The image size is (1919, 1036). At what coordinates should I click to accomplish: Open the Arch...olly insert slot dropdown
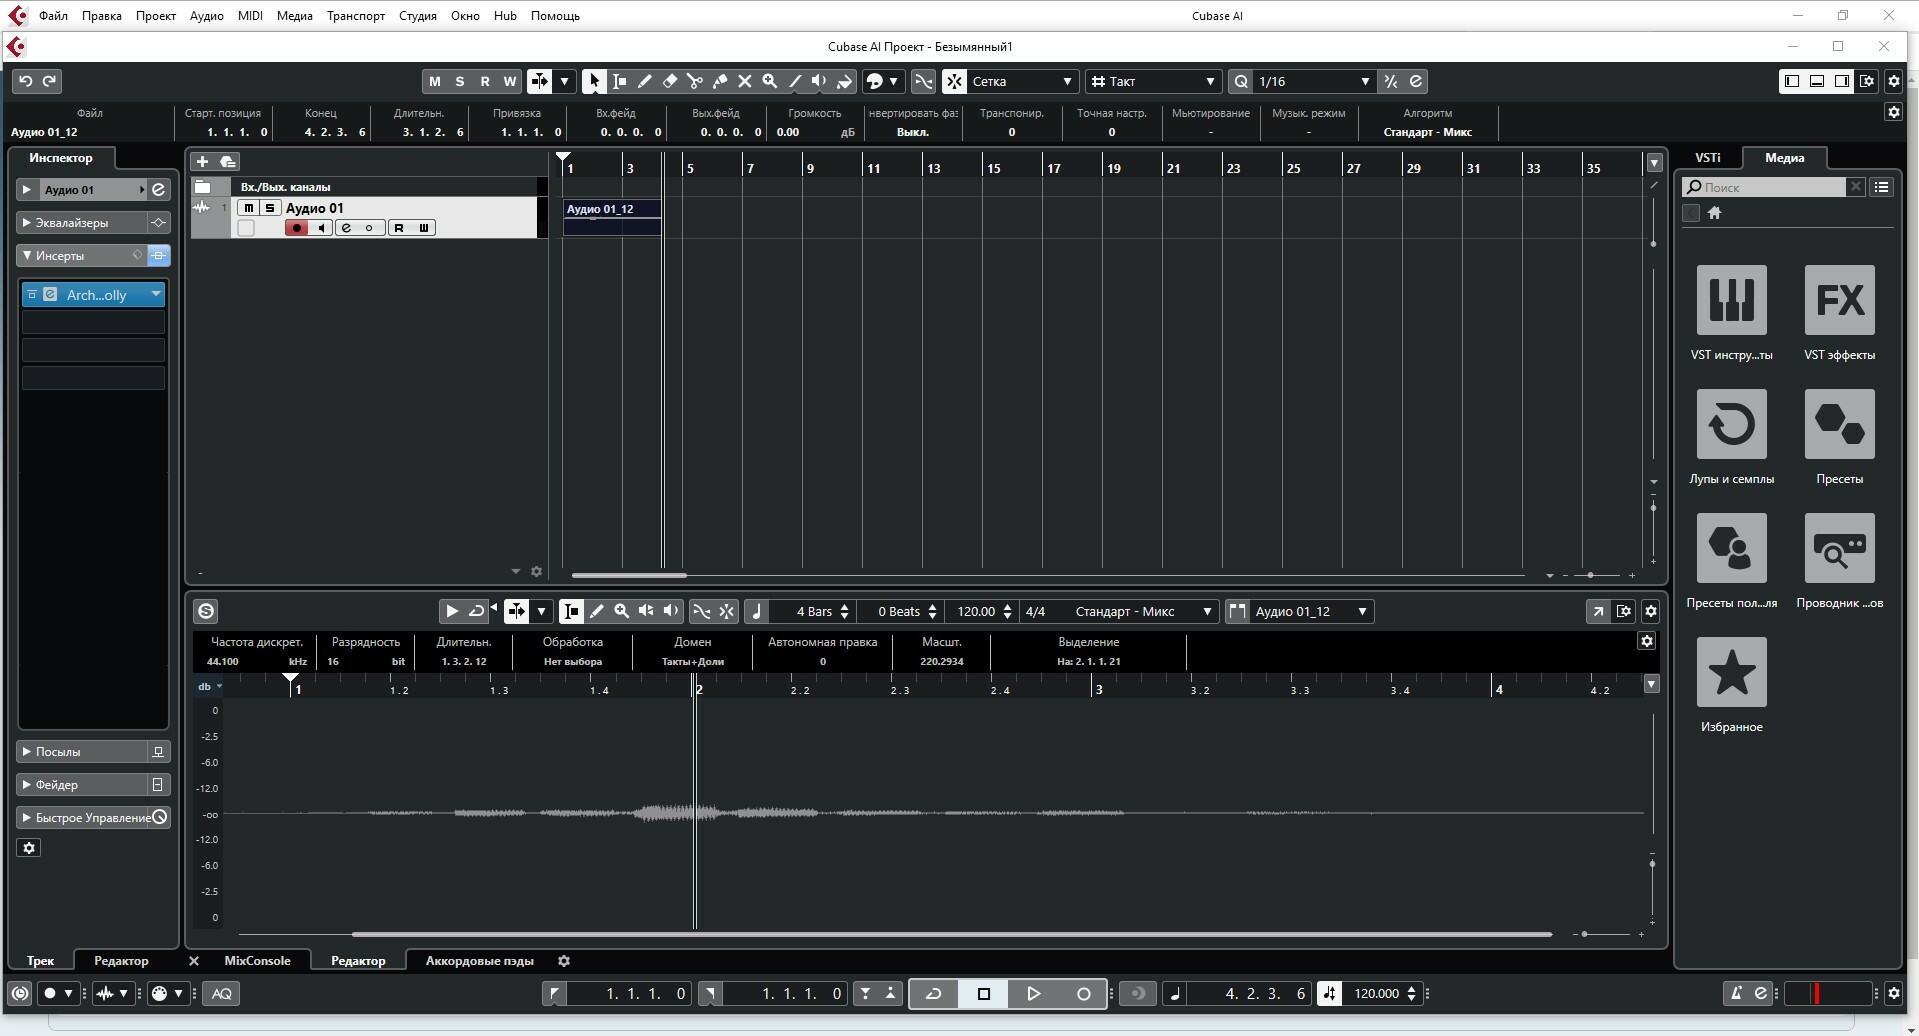point(156,294)
